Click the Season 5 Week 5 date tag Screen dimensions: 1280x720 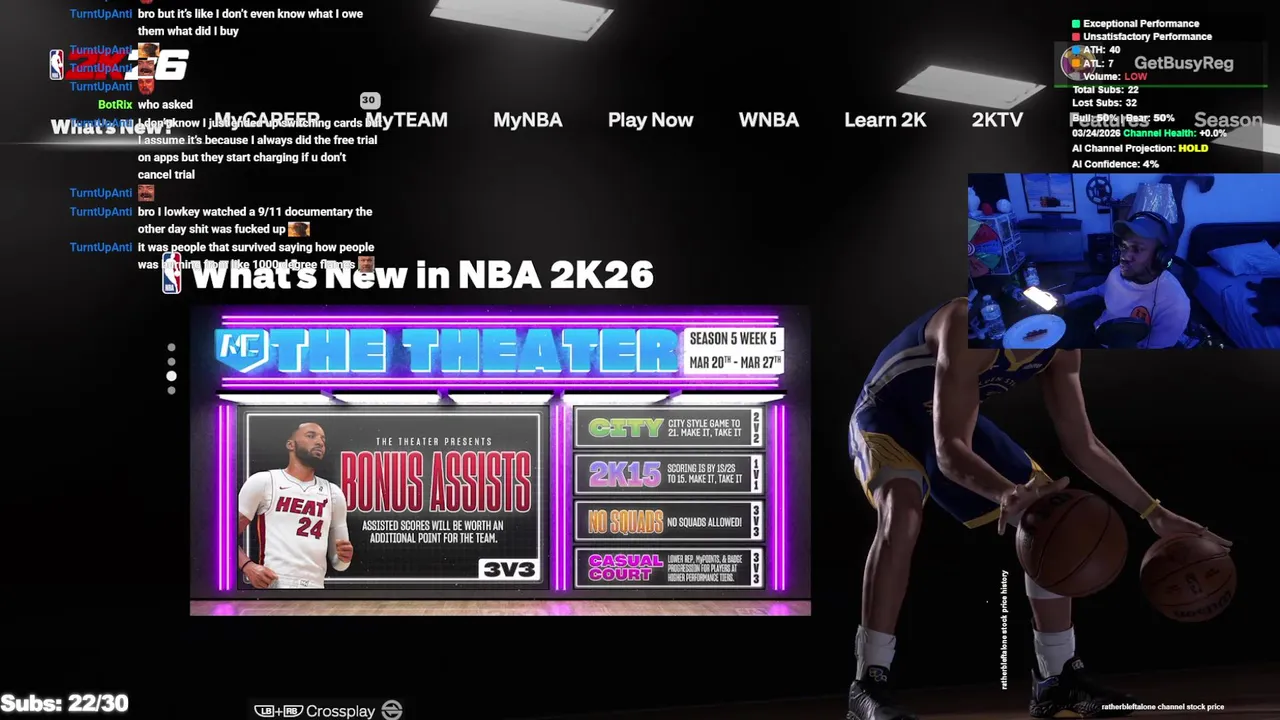coord(734,350)
